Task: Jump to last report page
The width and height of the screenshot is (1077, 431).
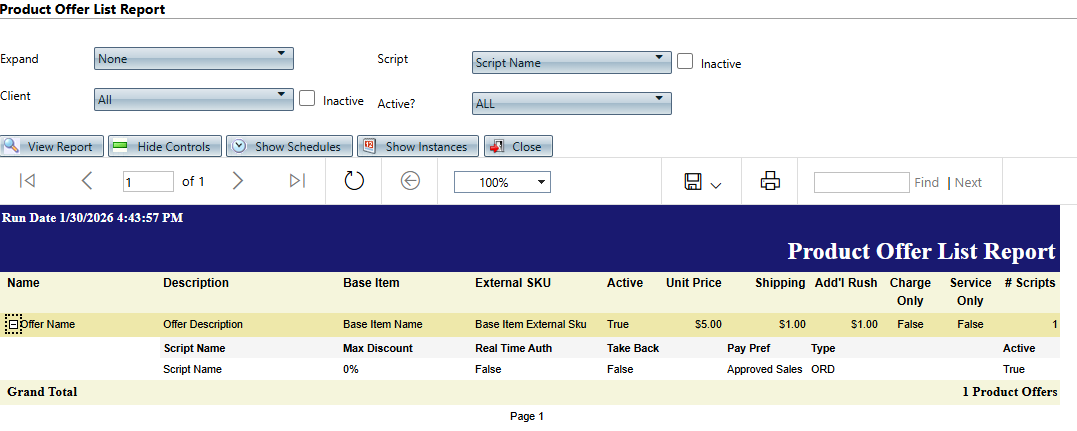Action: [297, 181]
